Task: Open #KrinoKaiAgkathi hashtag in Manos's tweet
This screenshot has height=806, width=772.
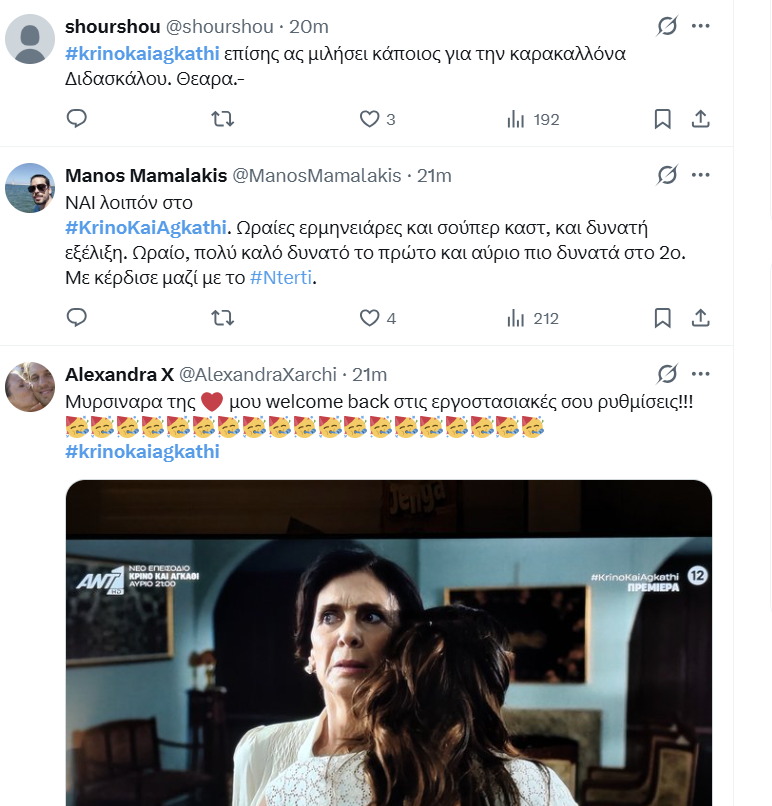Action: click(x=145, y=227)
